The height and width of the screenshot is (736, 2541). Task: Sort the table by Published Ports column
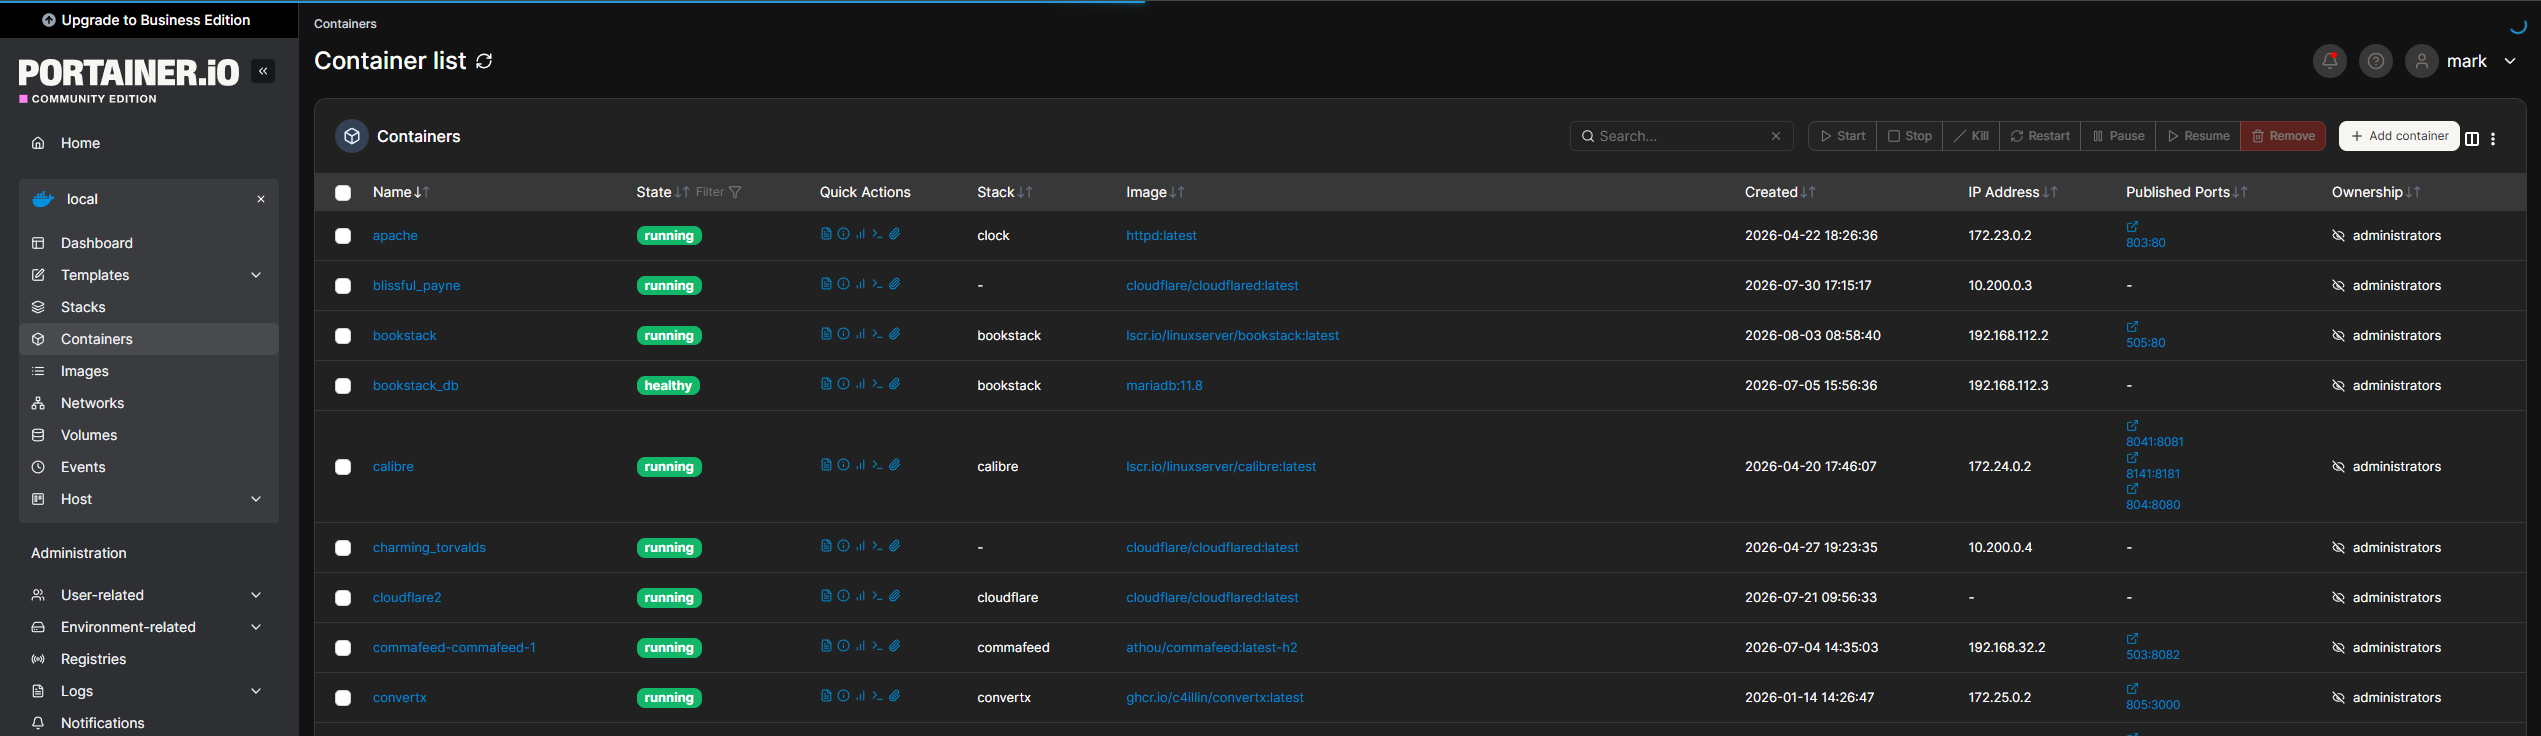[x=2187, y=192]
